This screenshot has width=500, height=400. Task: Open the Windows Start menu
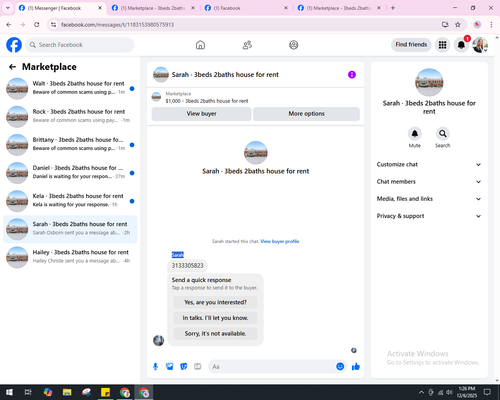pyautogui.click(x=9, y=392)
